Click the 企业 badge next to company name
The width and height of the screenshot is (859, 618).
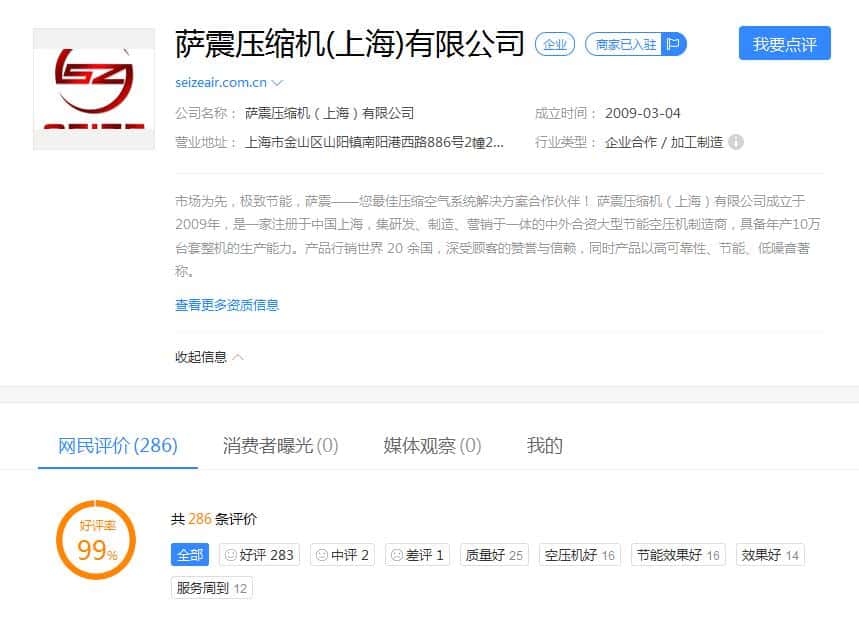[554, 44]
